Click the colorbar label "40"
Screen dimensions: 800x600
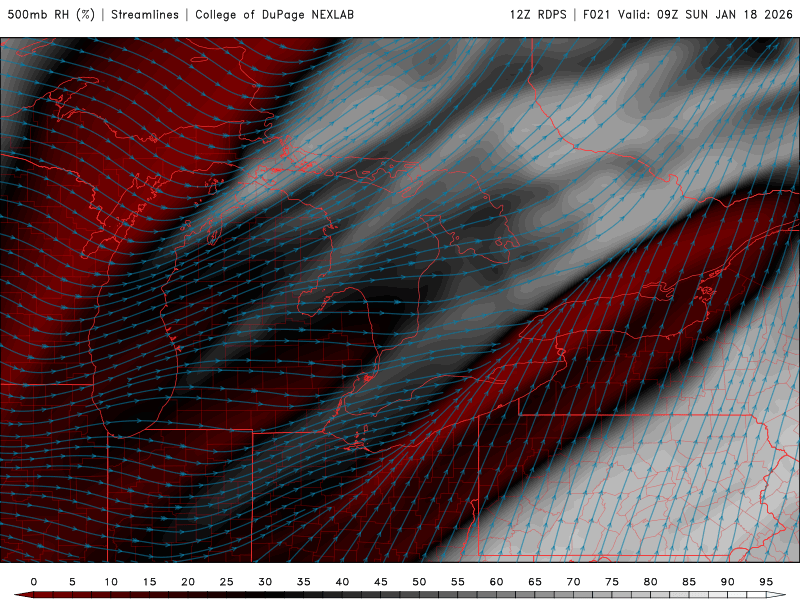[x=342, y=582]
